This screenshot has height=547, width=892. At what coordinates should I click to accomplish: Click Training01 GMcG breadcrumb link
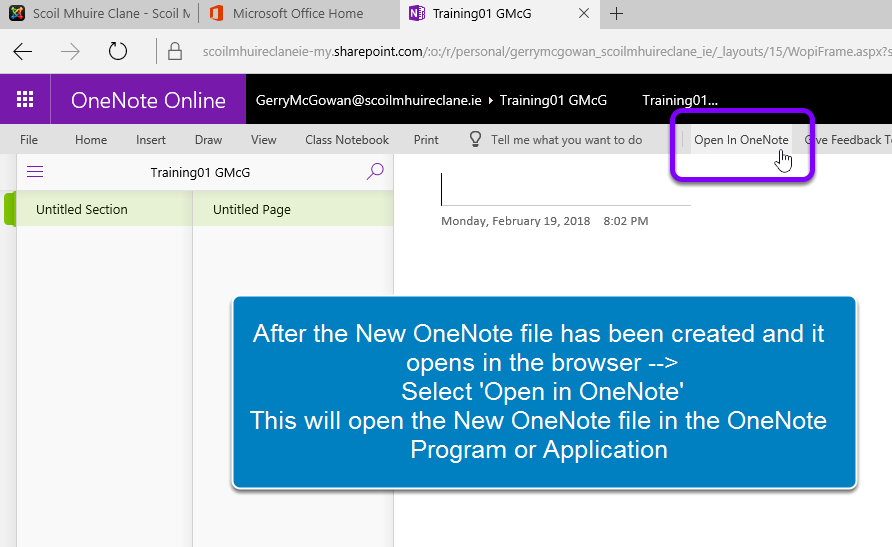pos(553,101)
